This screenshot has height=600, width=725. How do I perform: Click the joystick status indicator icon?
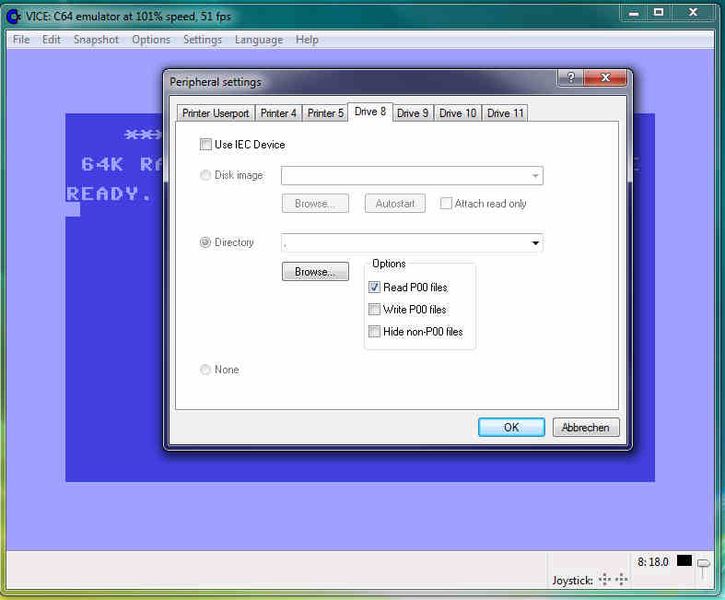611,579
